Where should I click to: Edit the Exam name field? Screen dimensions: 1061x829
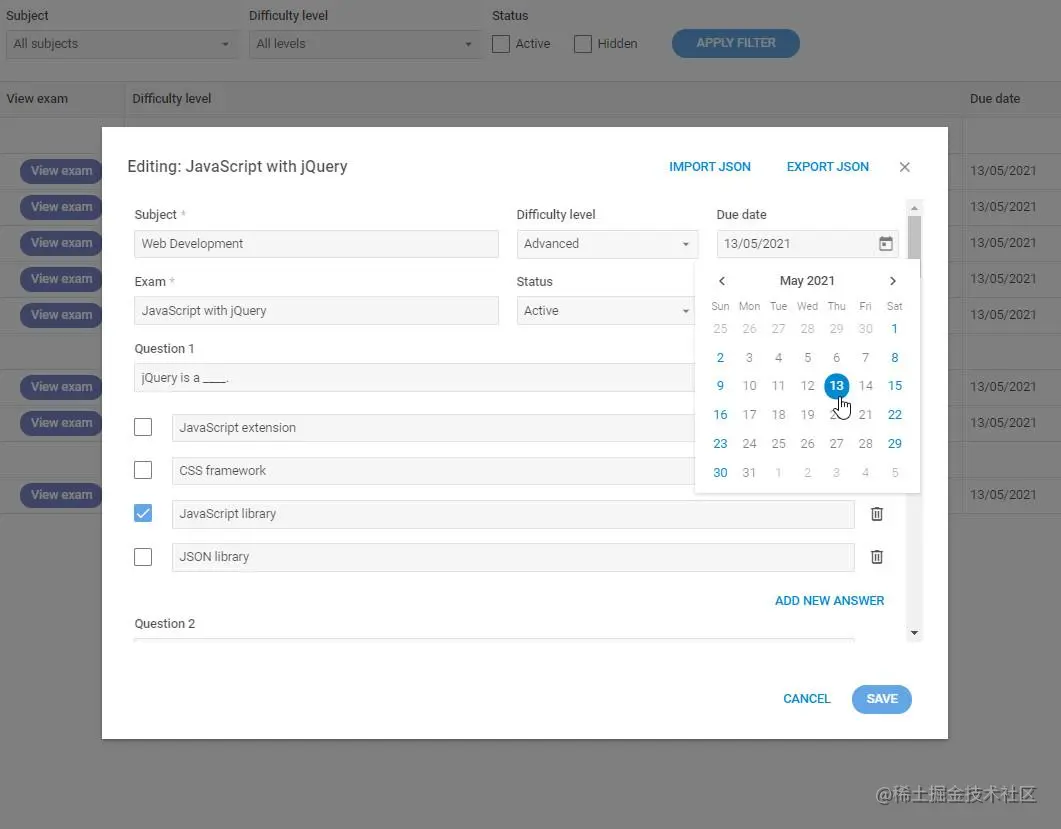pos(316,311)
